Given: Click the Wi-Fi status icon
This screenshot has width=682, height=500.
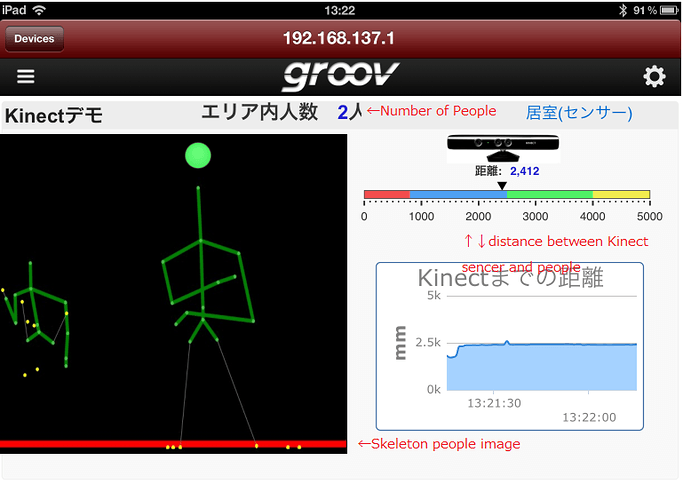Looking at the screenshot, I should 39,10.
